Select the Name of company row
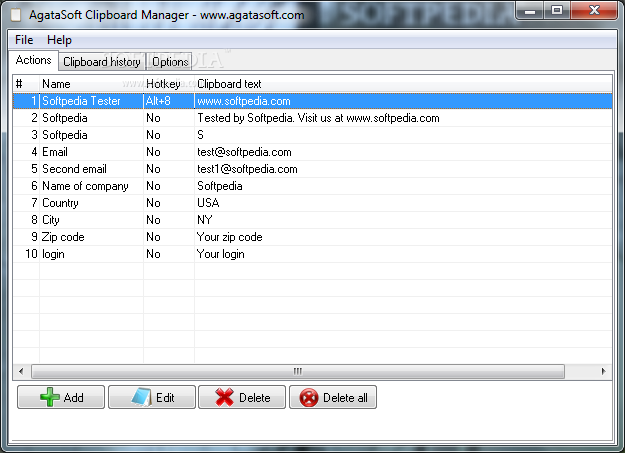 312,186
